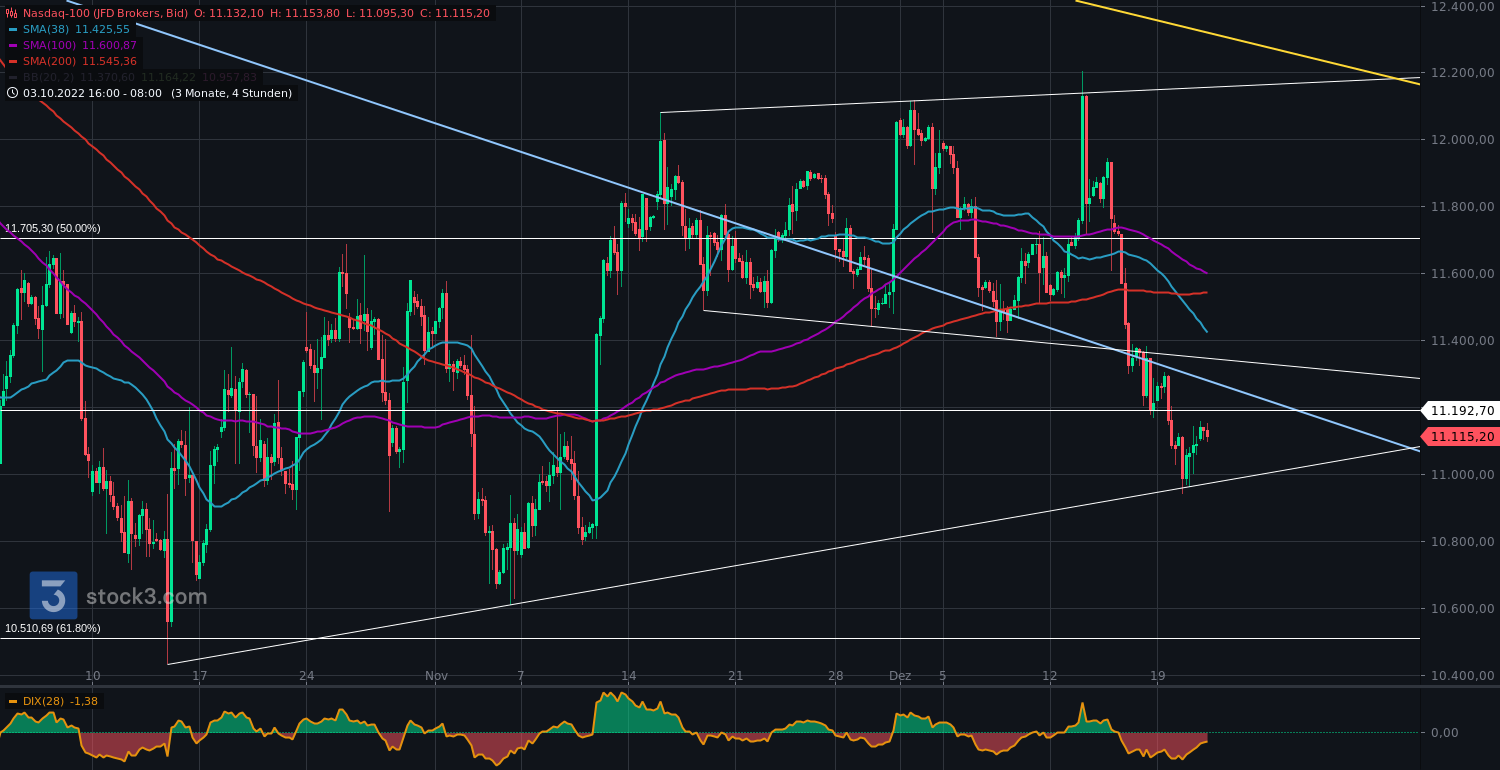This screenshot has height=770, width=1500.
Task: Click the 11.705,30 (50.00%) Fibonacci label
Action: tap(52, 228)
